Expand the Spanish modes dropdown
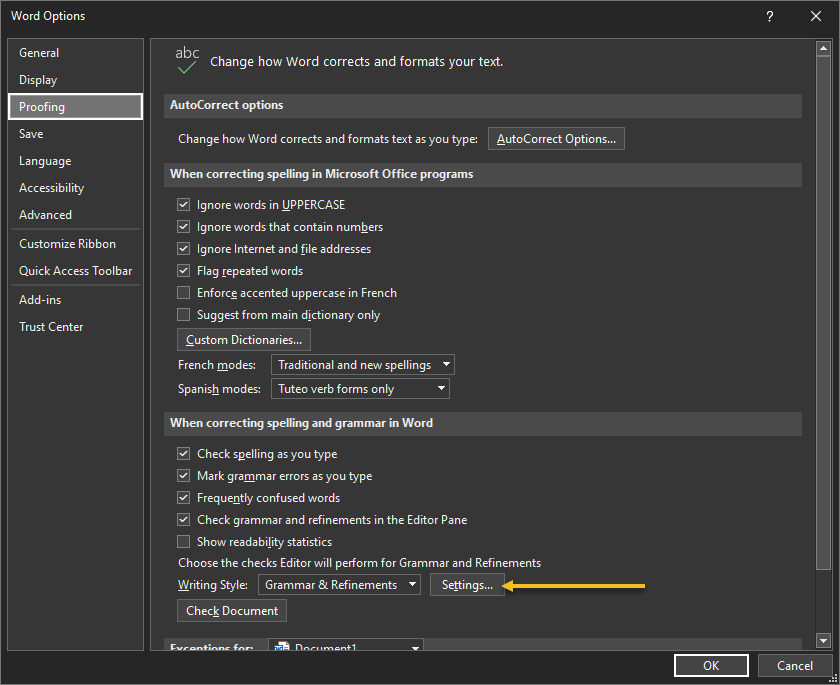The width and height of the screenshot is (840, 685). tap(360, 389)
